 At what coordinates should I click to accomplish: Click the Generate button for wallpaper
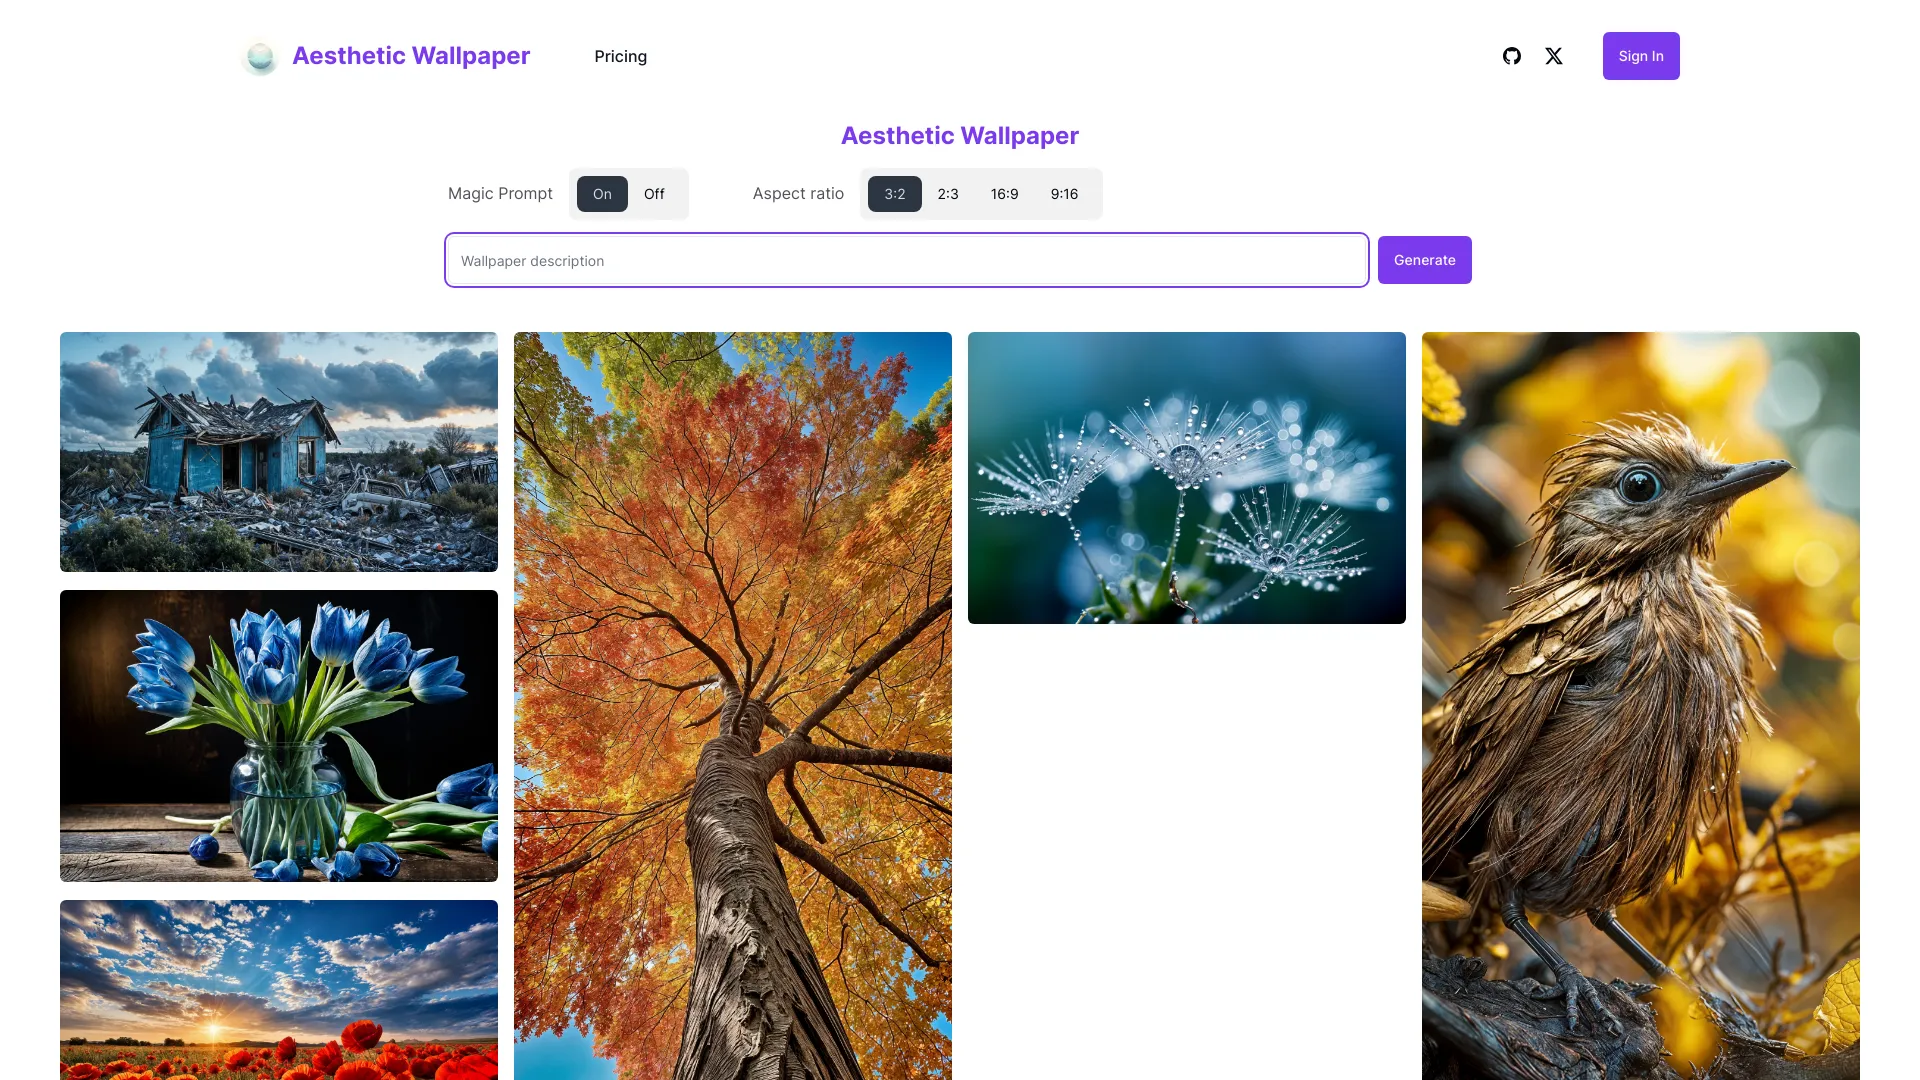pos(1424,260)
